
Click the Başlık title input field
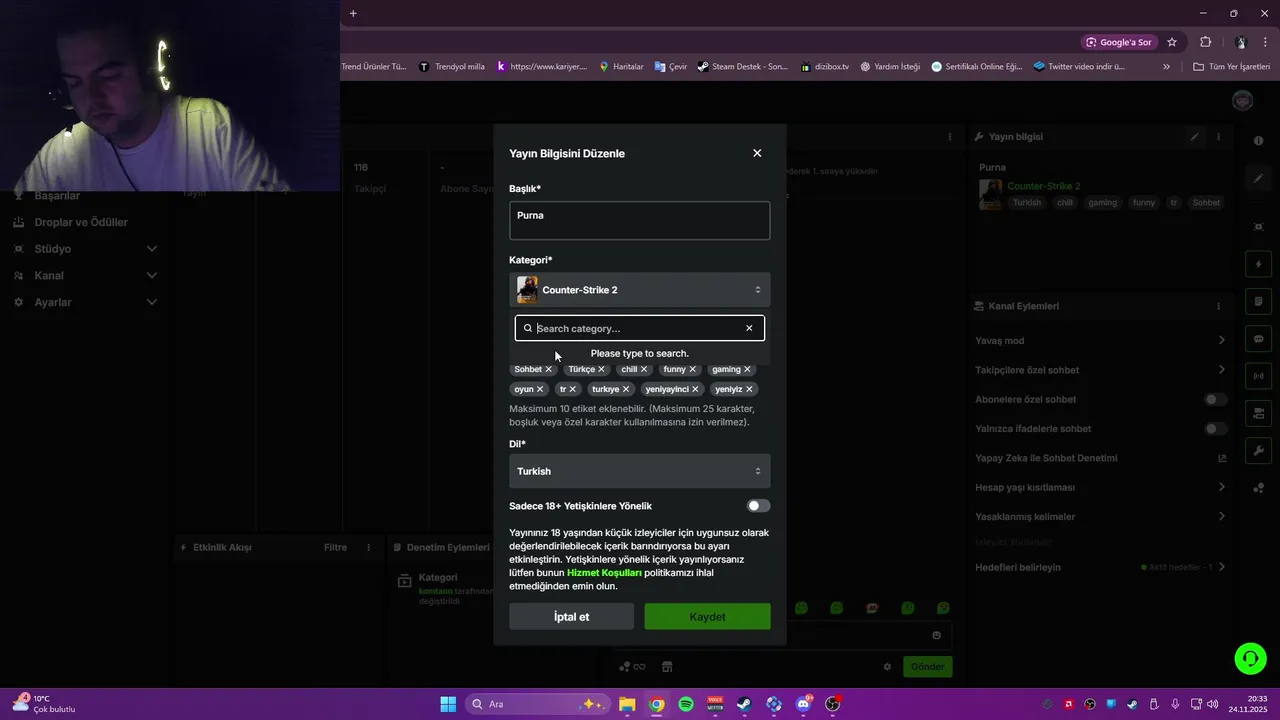pos(640,220)
